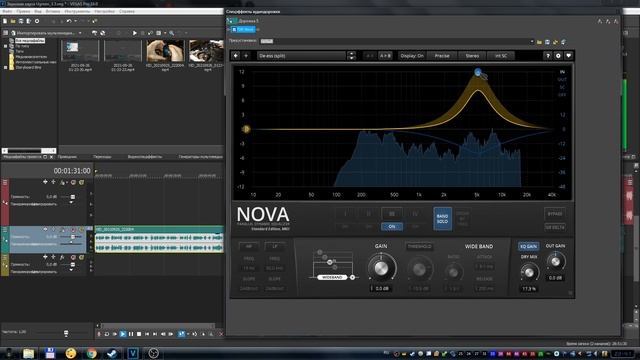Viewport: 640px width, 360px height.
Task: Open Steam from the taskbar
Action: (112, 353)
